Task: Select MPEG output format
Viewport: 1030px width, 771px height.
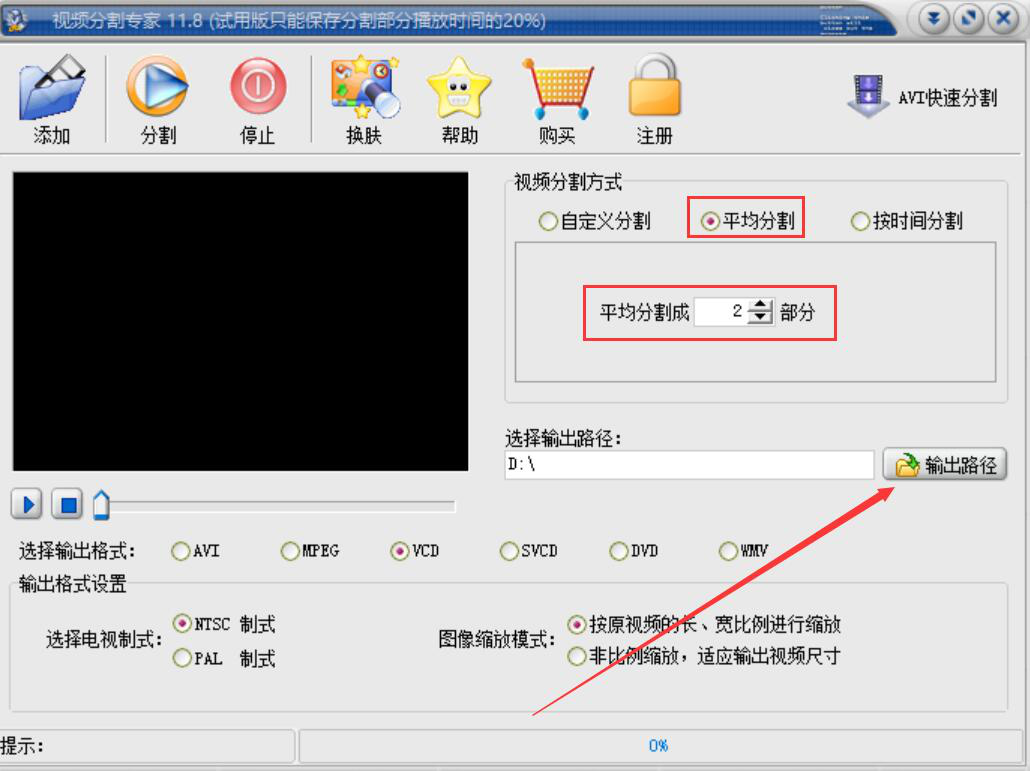Action: pos(310,550)
